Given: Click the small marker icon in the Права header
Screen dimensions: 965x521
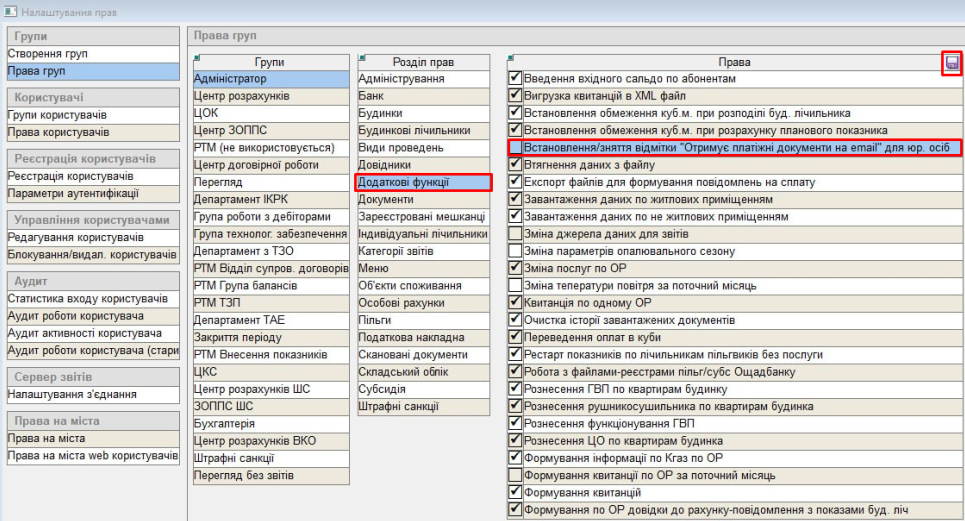Looking at the screenshot, I should 512,58.
